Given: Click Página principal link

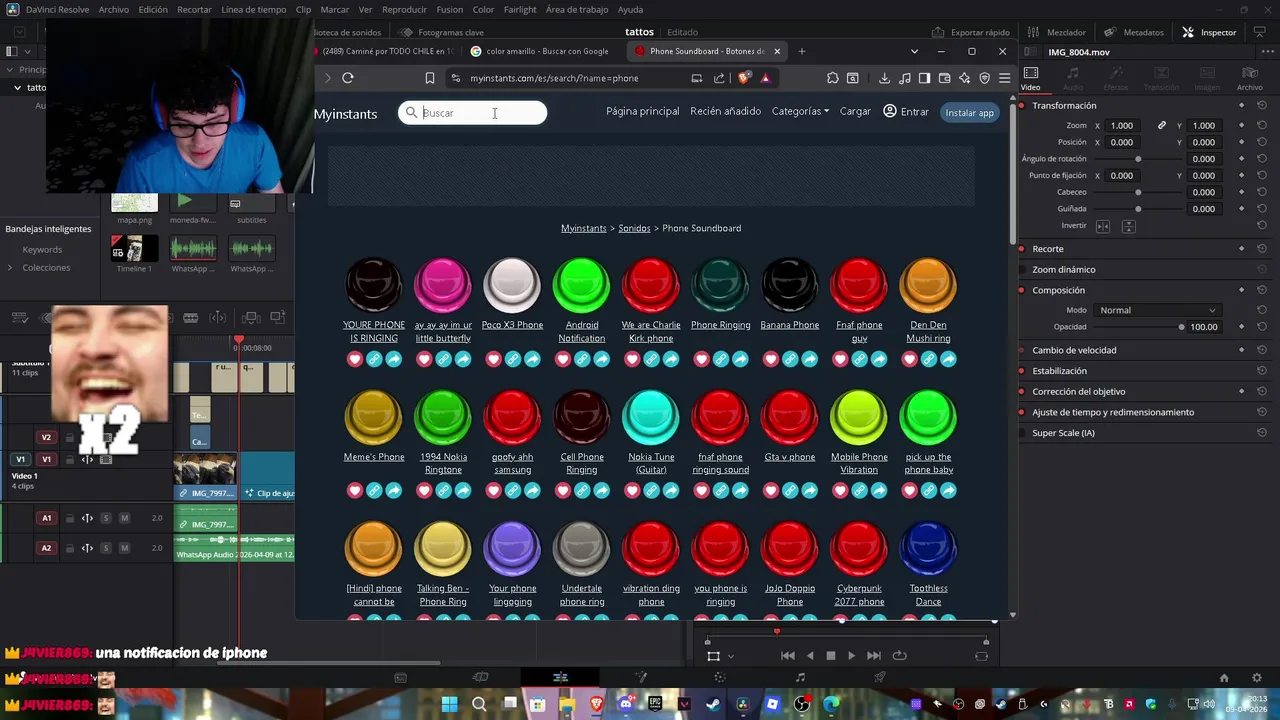Looking at the screenshot, I should click(642, 112).
